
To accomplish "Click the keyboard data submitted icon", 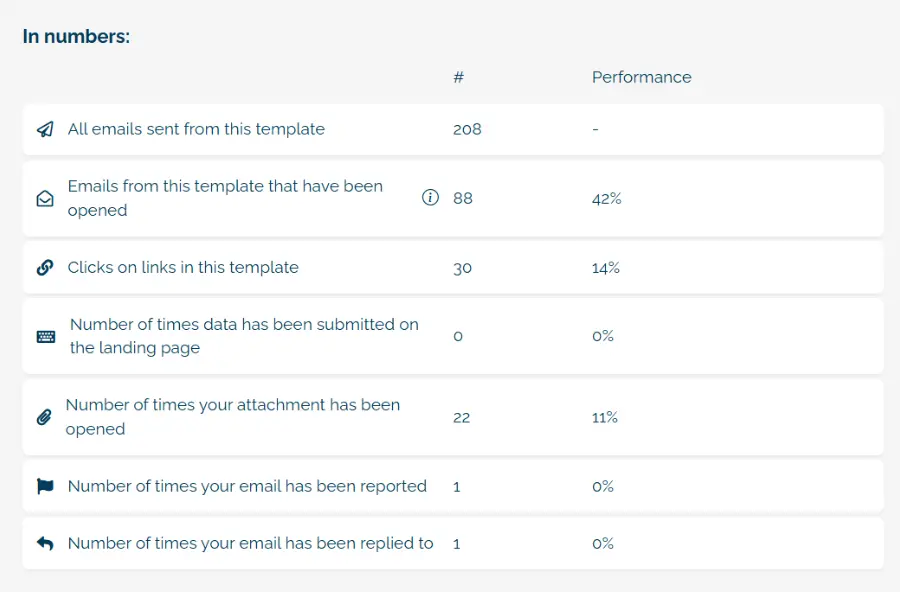I will point(46,336).
